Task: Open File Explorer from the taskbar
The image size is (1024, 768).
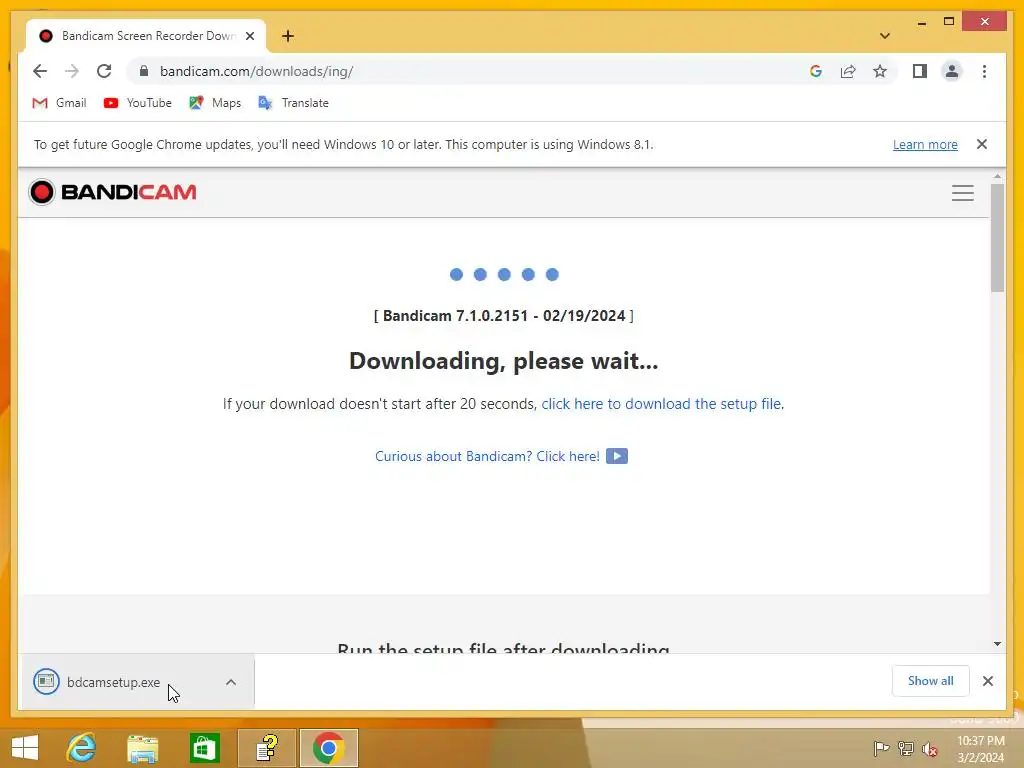Action: click(x=143, y=748)
